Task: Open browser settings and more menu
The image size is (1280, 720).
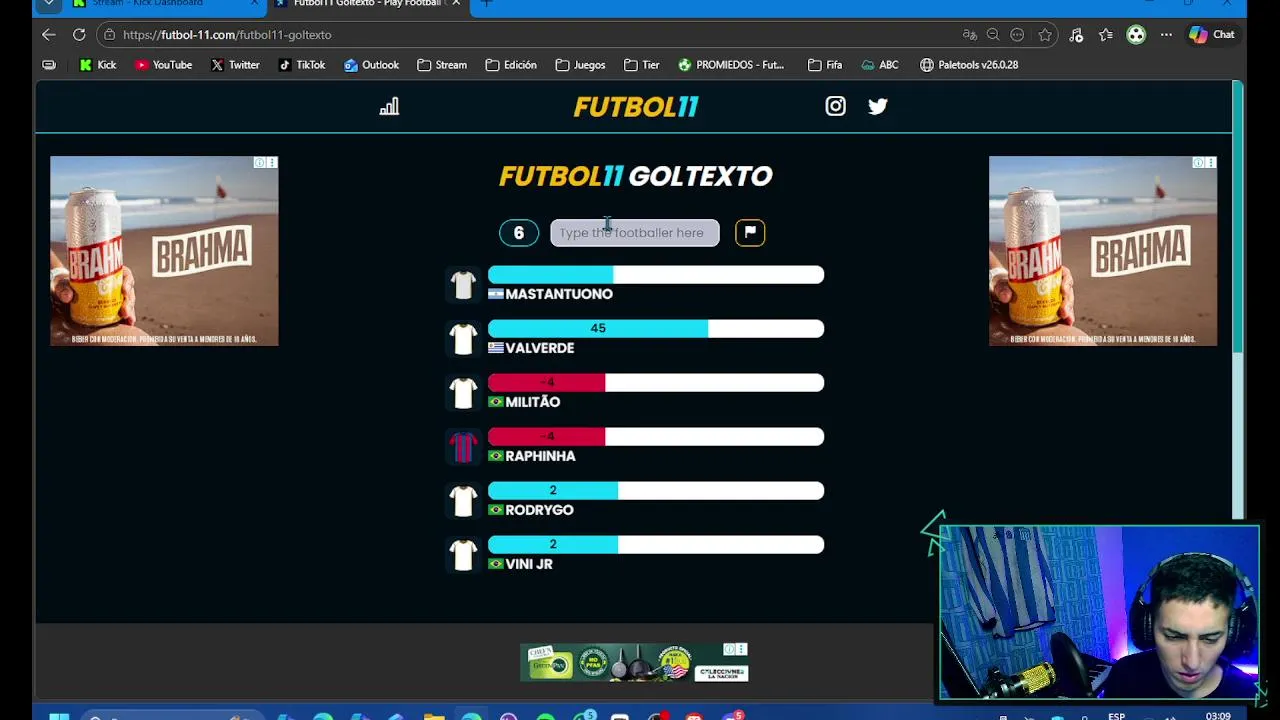Action: pos(1166,34)
